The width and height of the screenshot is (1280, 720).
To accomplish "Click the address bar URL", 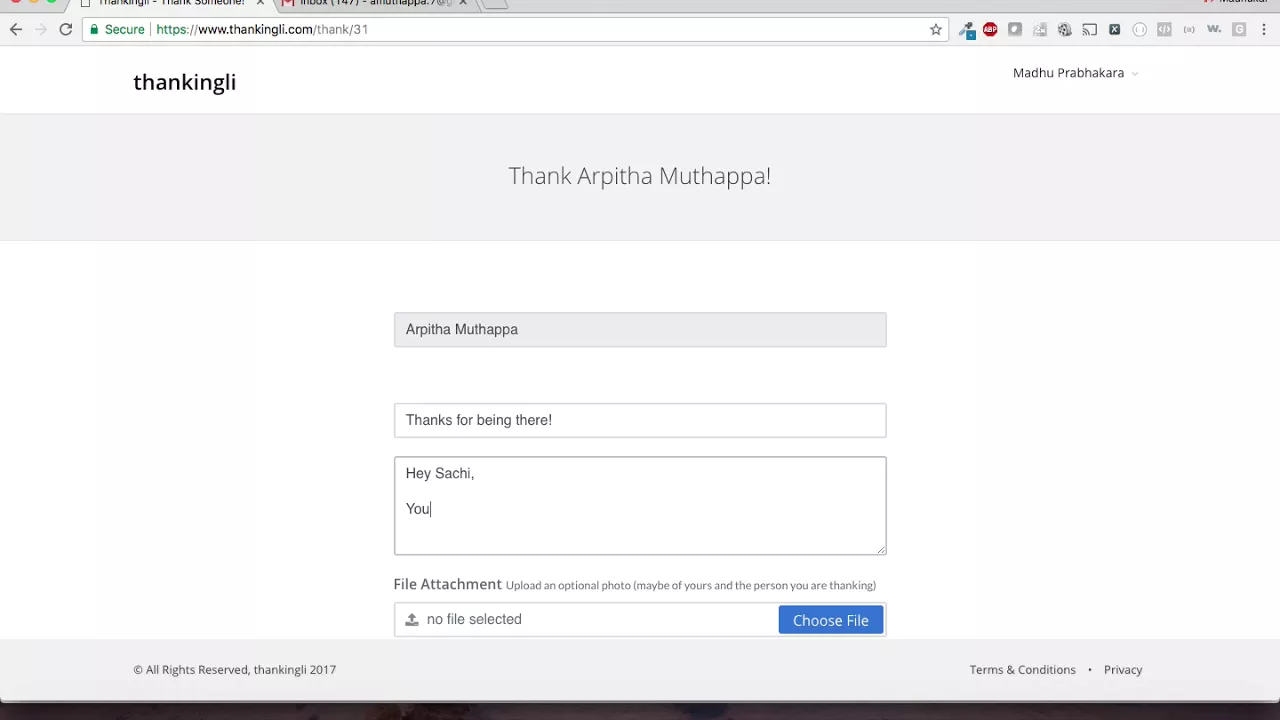I will (x=262, y=30).
